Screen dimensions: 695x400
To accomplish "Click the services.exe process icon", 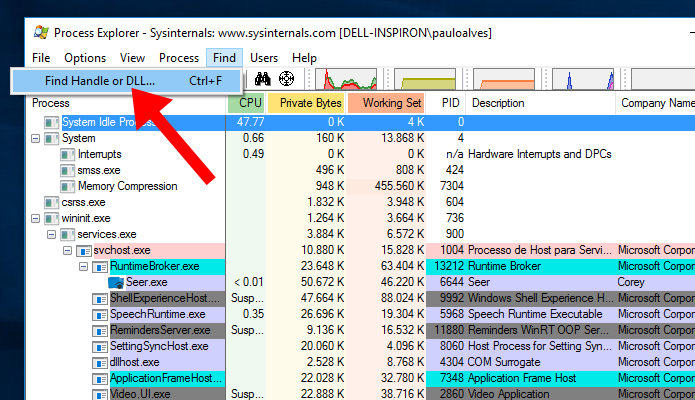I will click(x=67, y=234).
